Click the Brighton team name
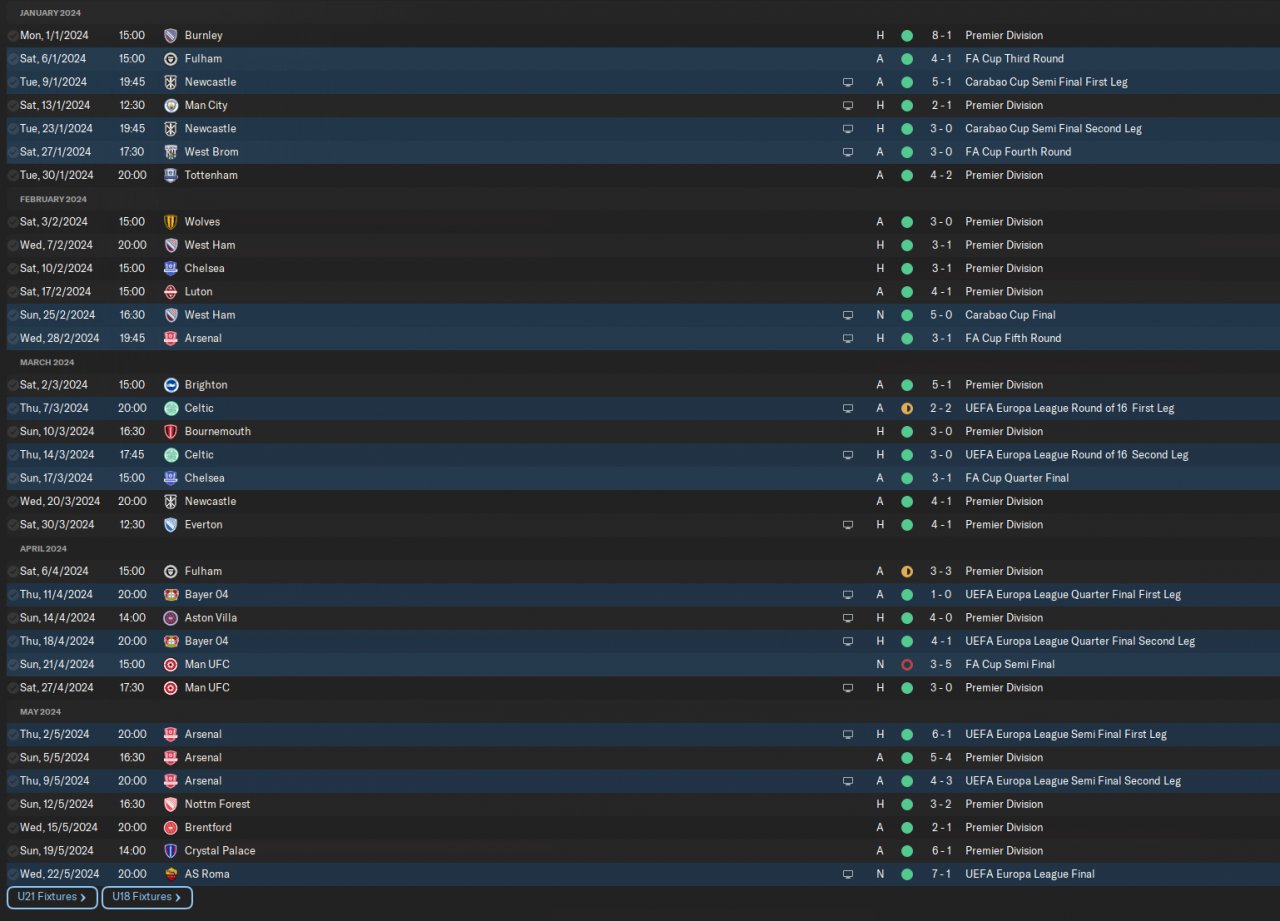The width and height of the screenshot is (1280, 921). pyautogui.click(x=206, y=385)
